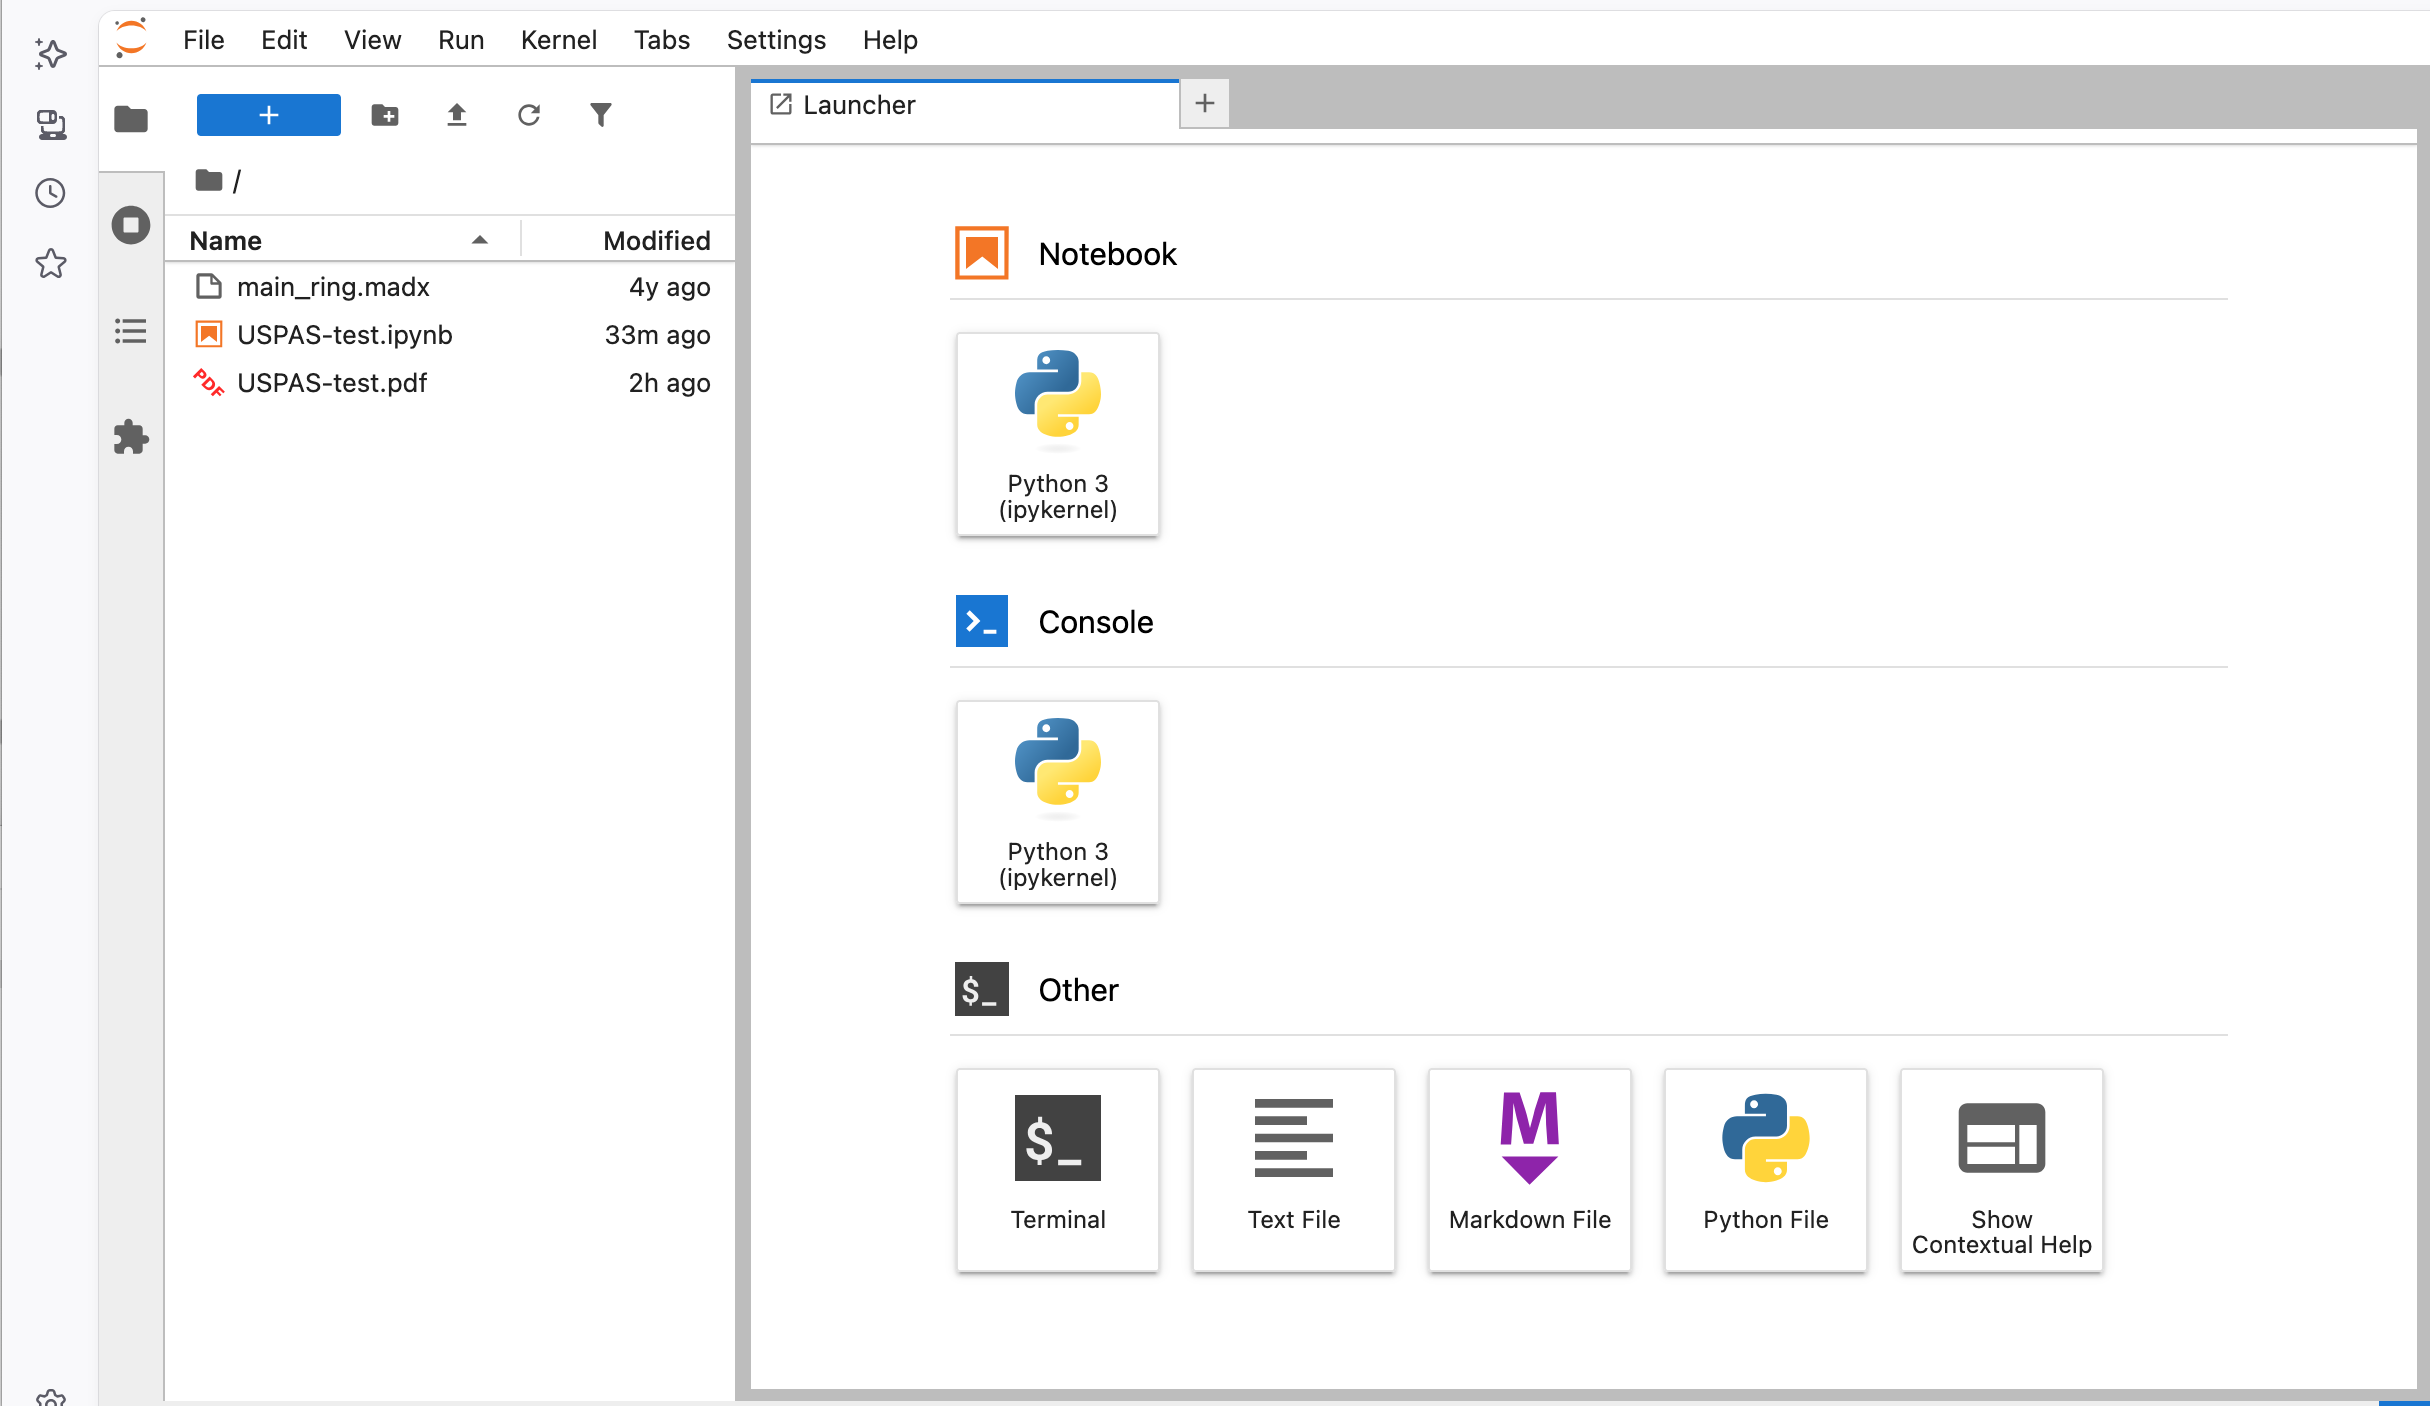This screenshot has height=1406, width=2430.
Task: Switch to the Launcher tab
Action: tap(965, 105)
